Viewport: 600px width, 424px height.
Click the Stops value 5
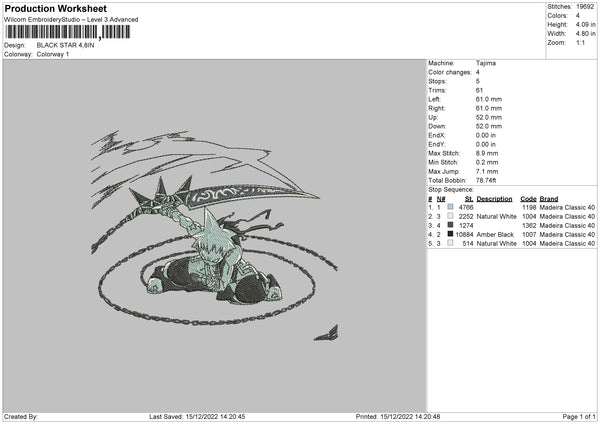(x=478, y=81)
